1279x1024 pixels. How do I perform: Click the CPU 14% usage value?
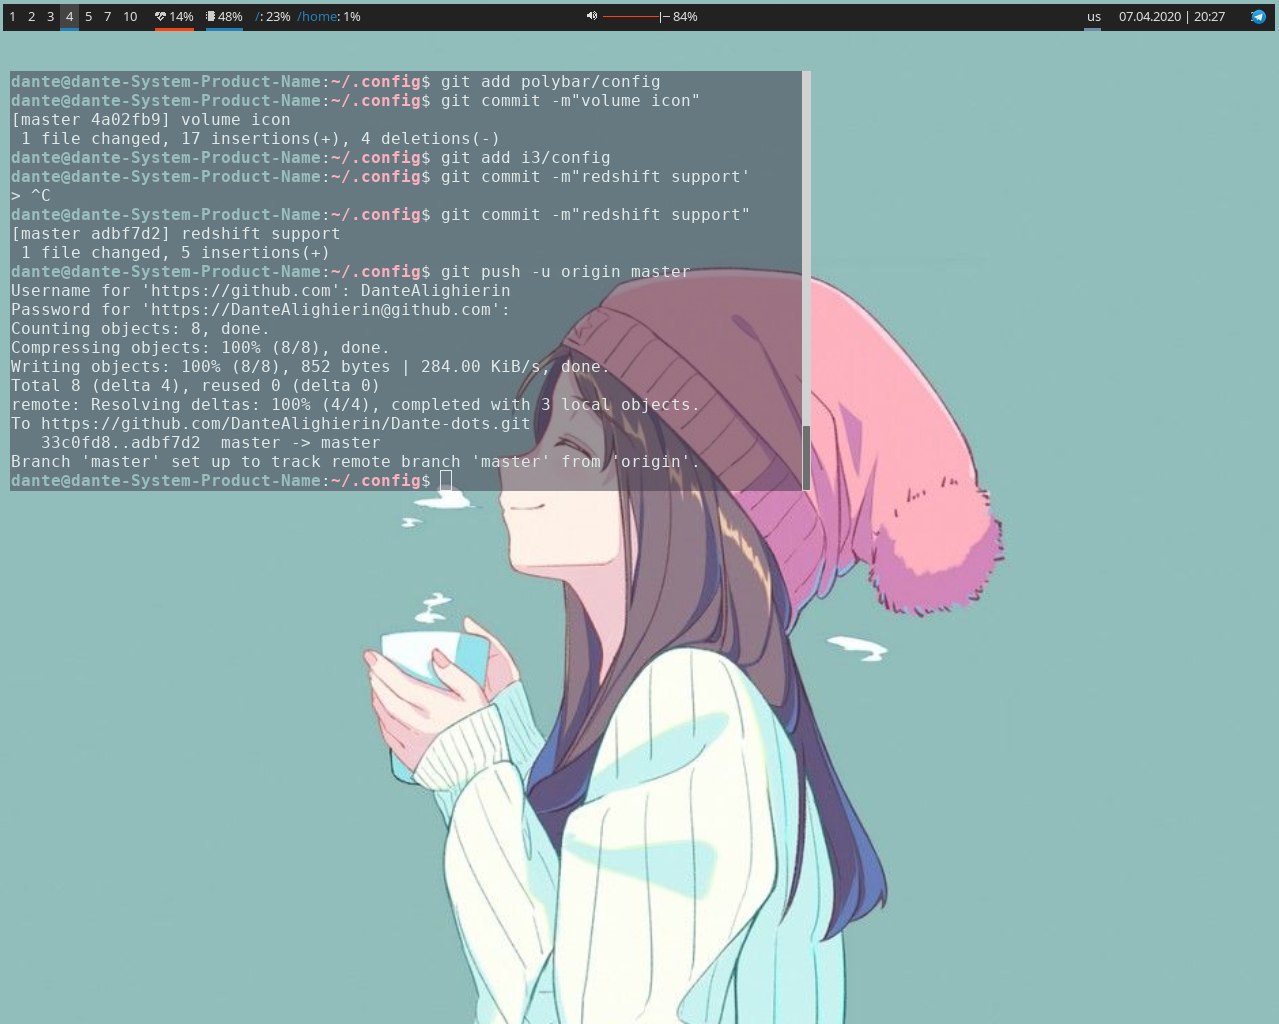181,17
